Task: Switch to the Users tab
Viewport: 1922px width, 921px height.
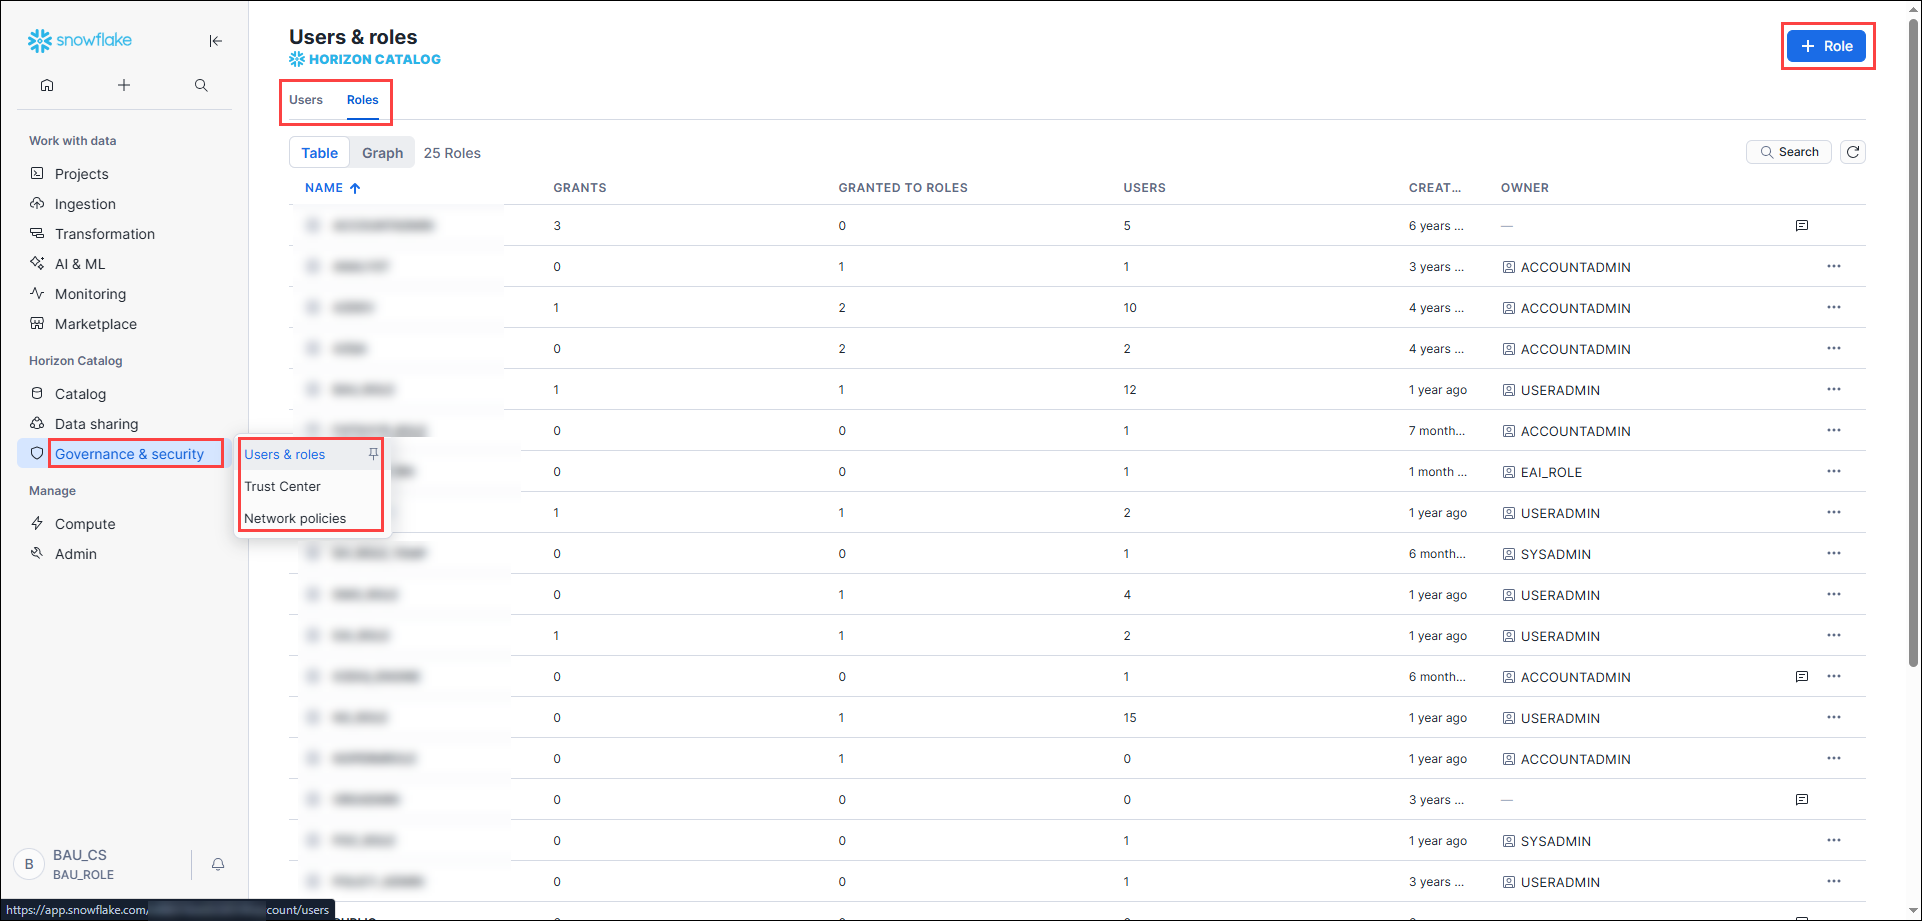Action: [x=306, y=100]
